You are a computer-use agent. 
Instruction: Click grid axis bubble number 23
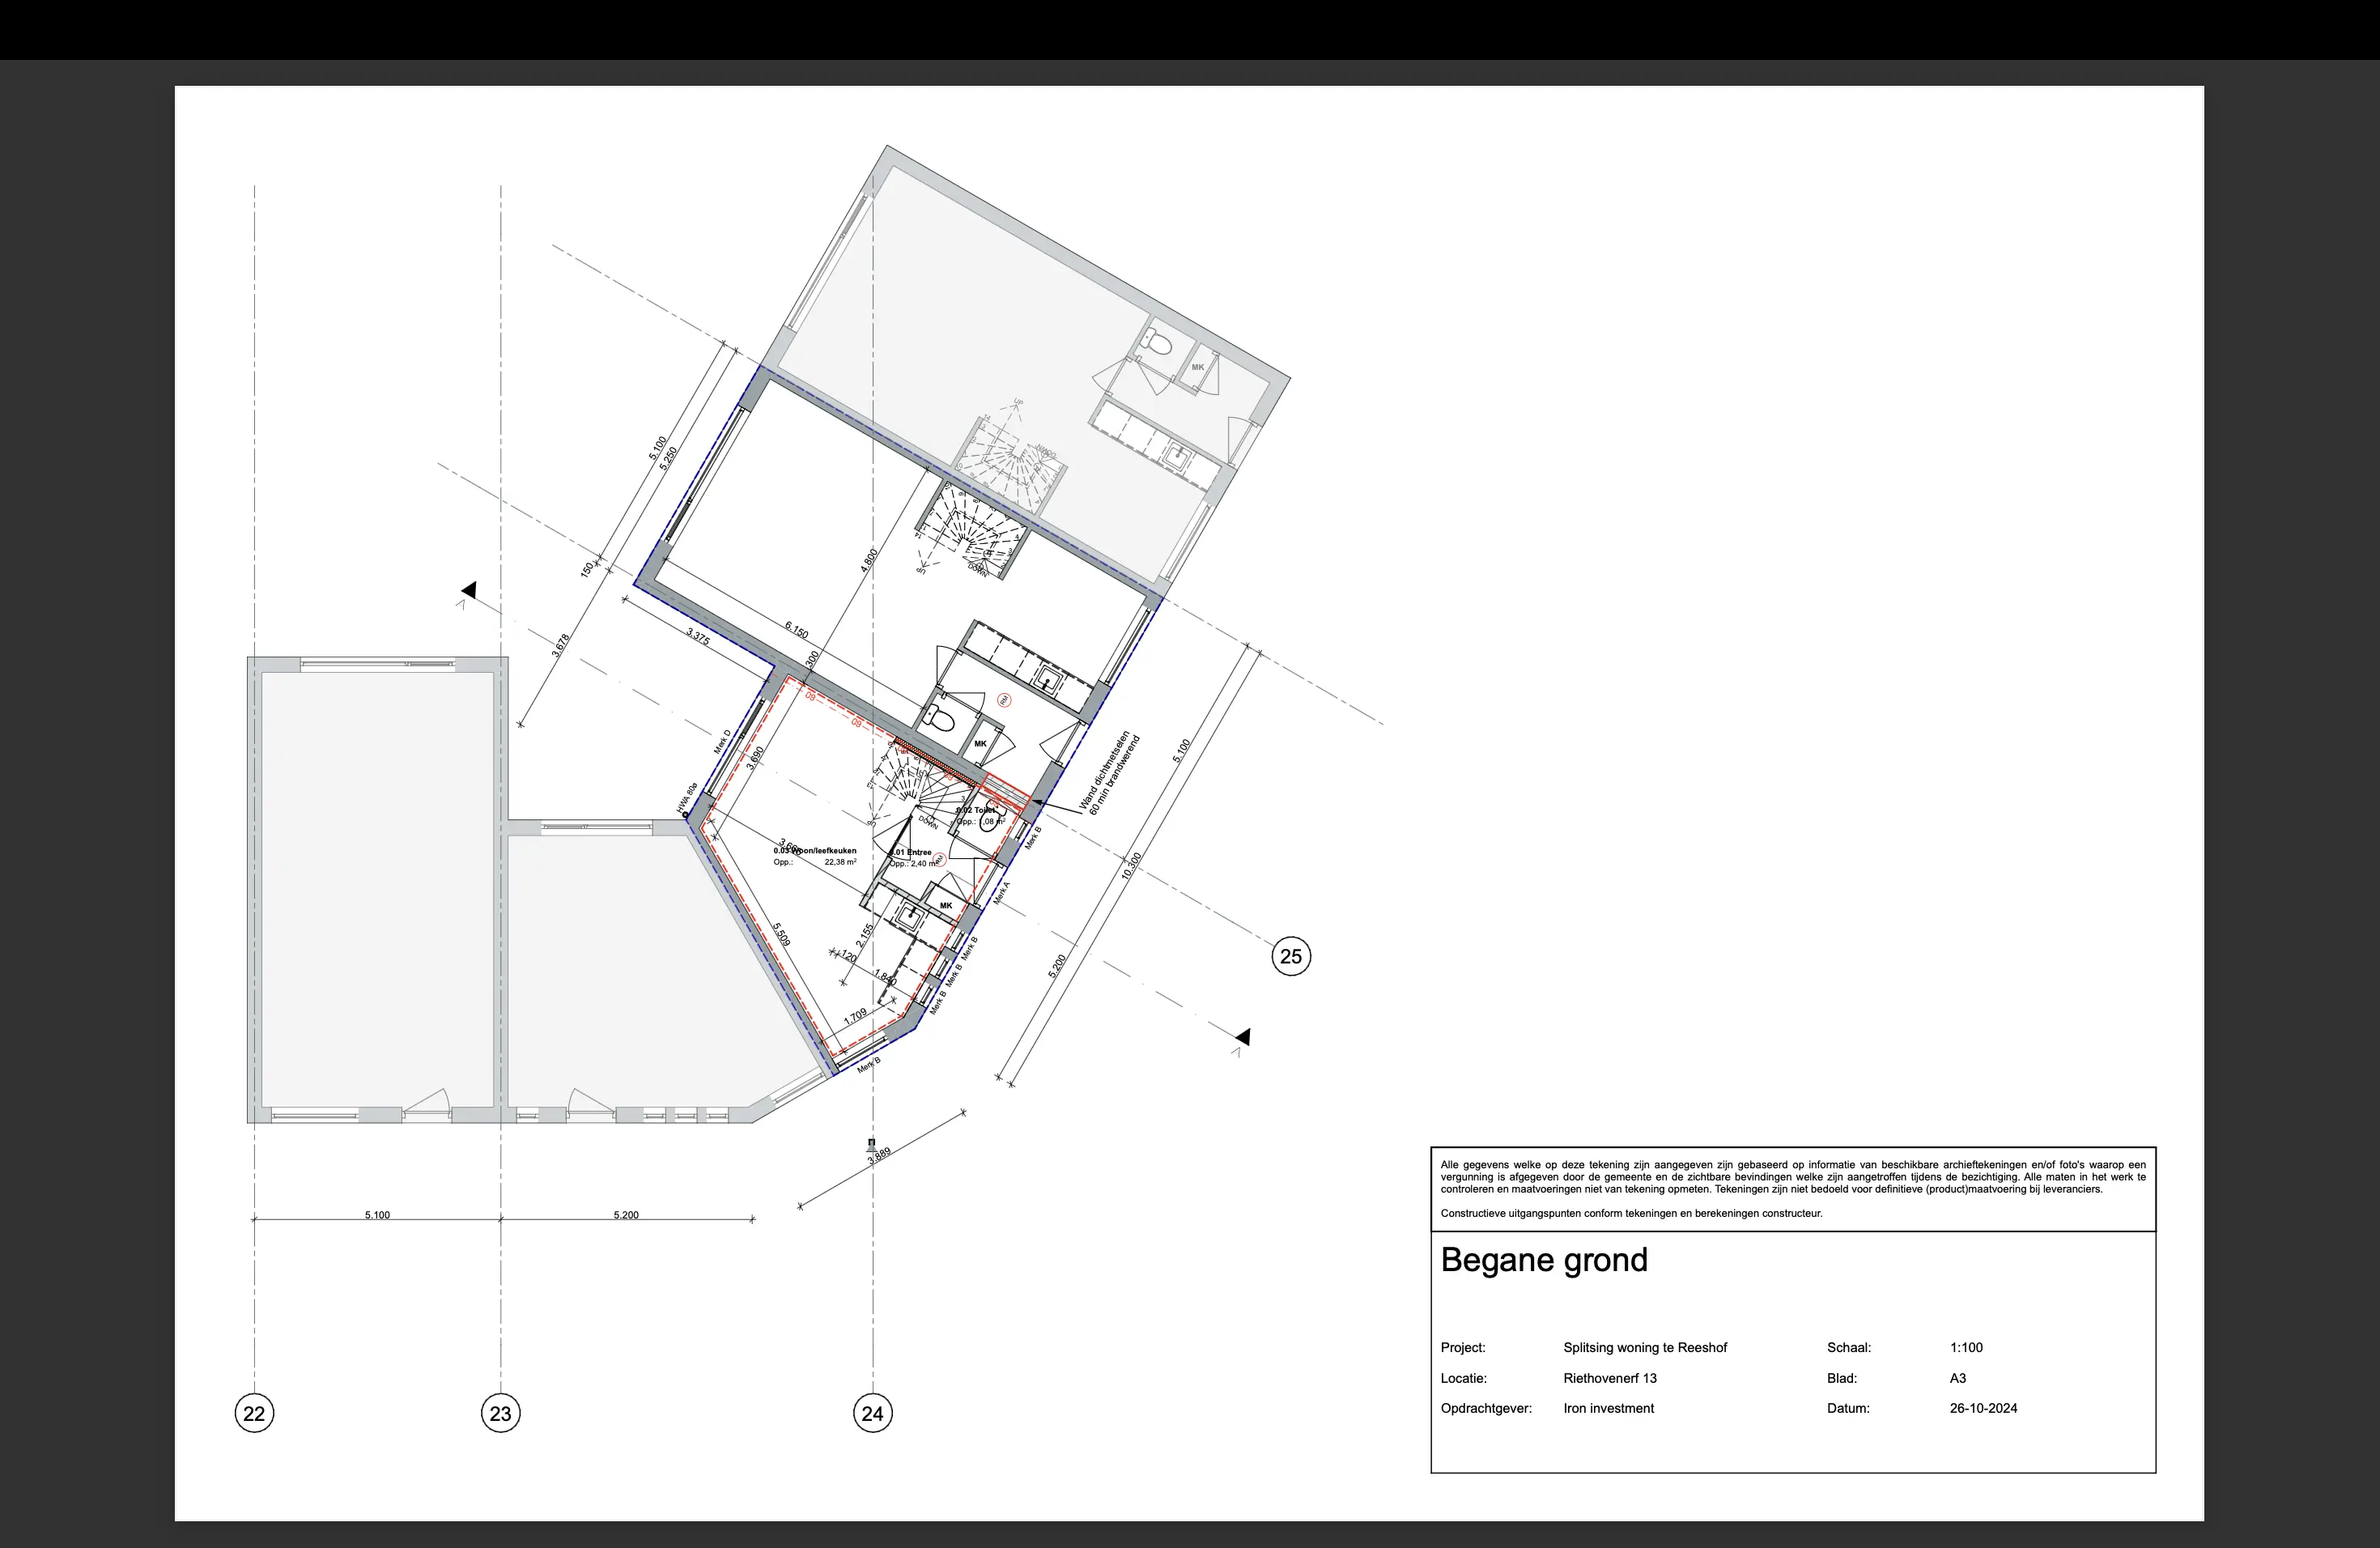pos(500,1413)
